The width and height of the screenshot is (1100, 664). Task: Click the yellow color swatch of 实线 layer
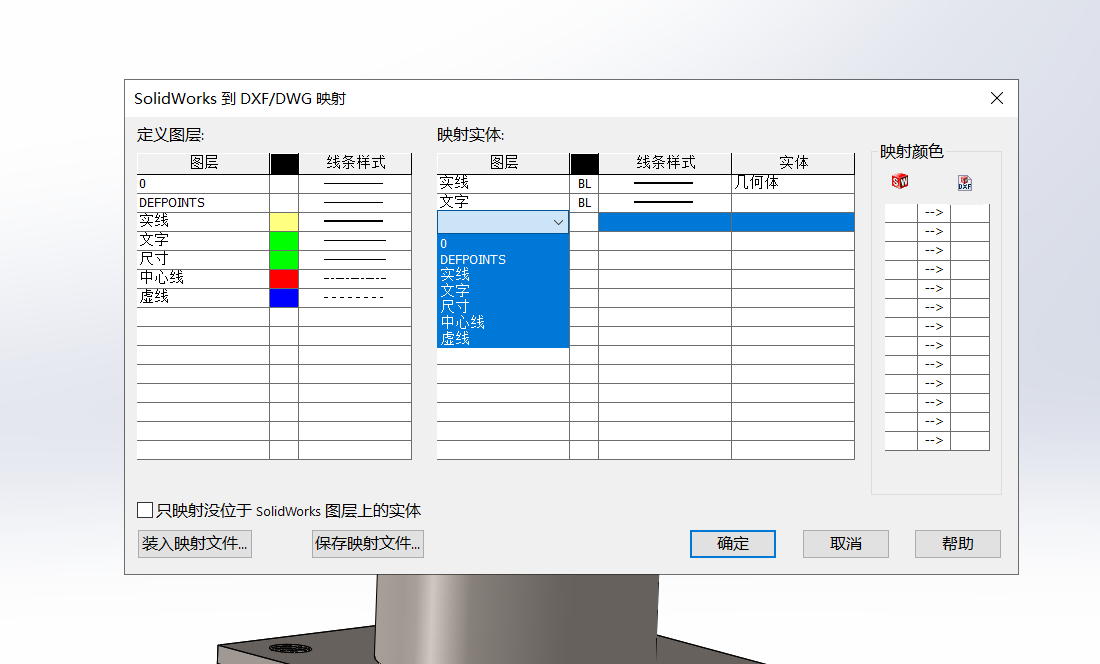(284, 222)
